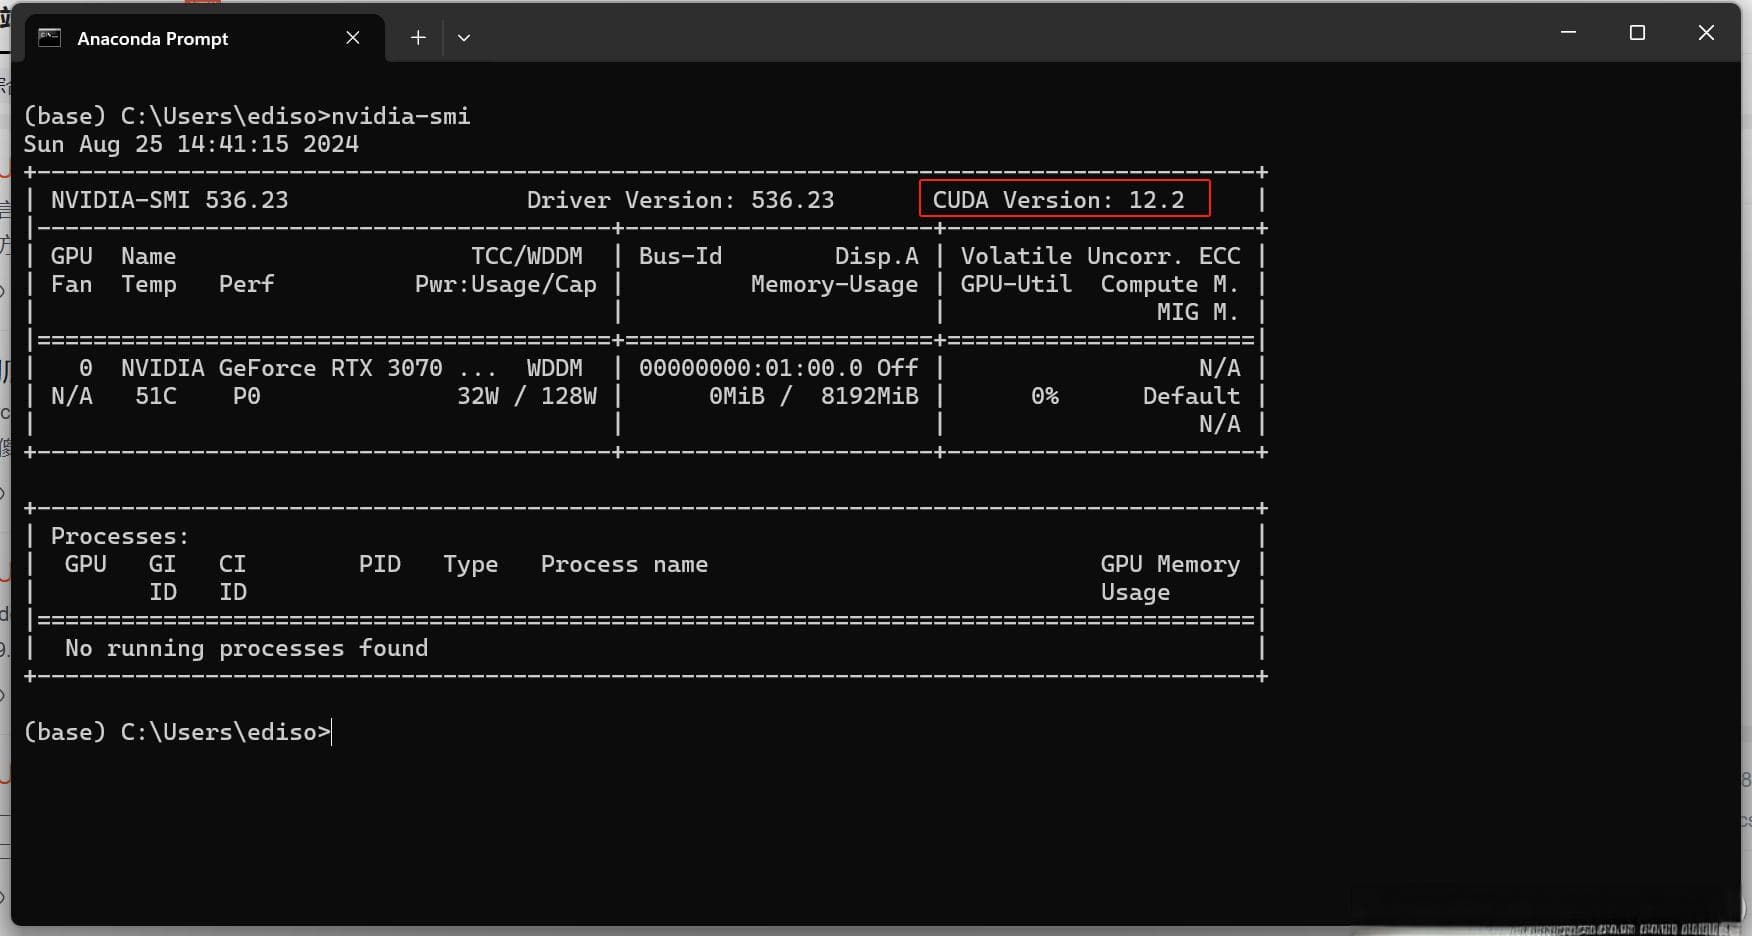Click the terminal icon in tab
This screenshot has height=936, width=1752.
49,38
